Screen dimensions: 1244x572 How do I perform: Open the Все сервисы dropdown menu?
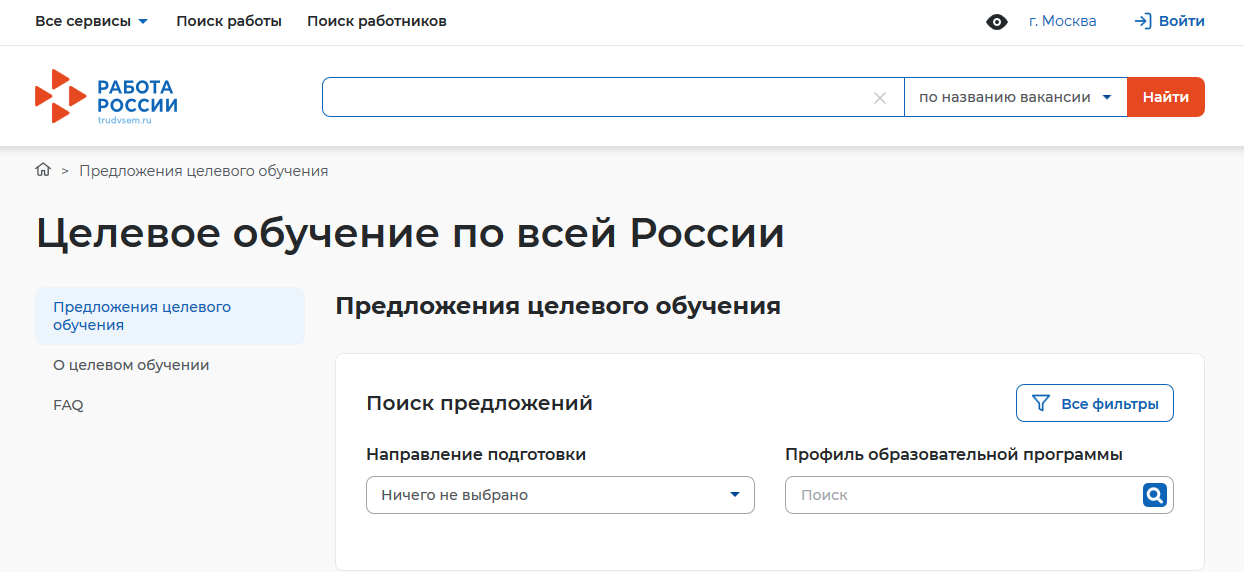pos(91,21)
